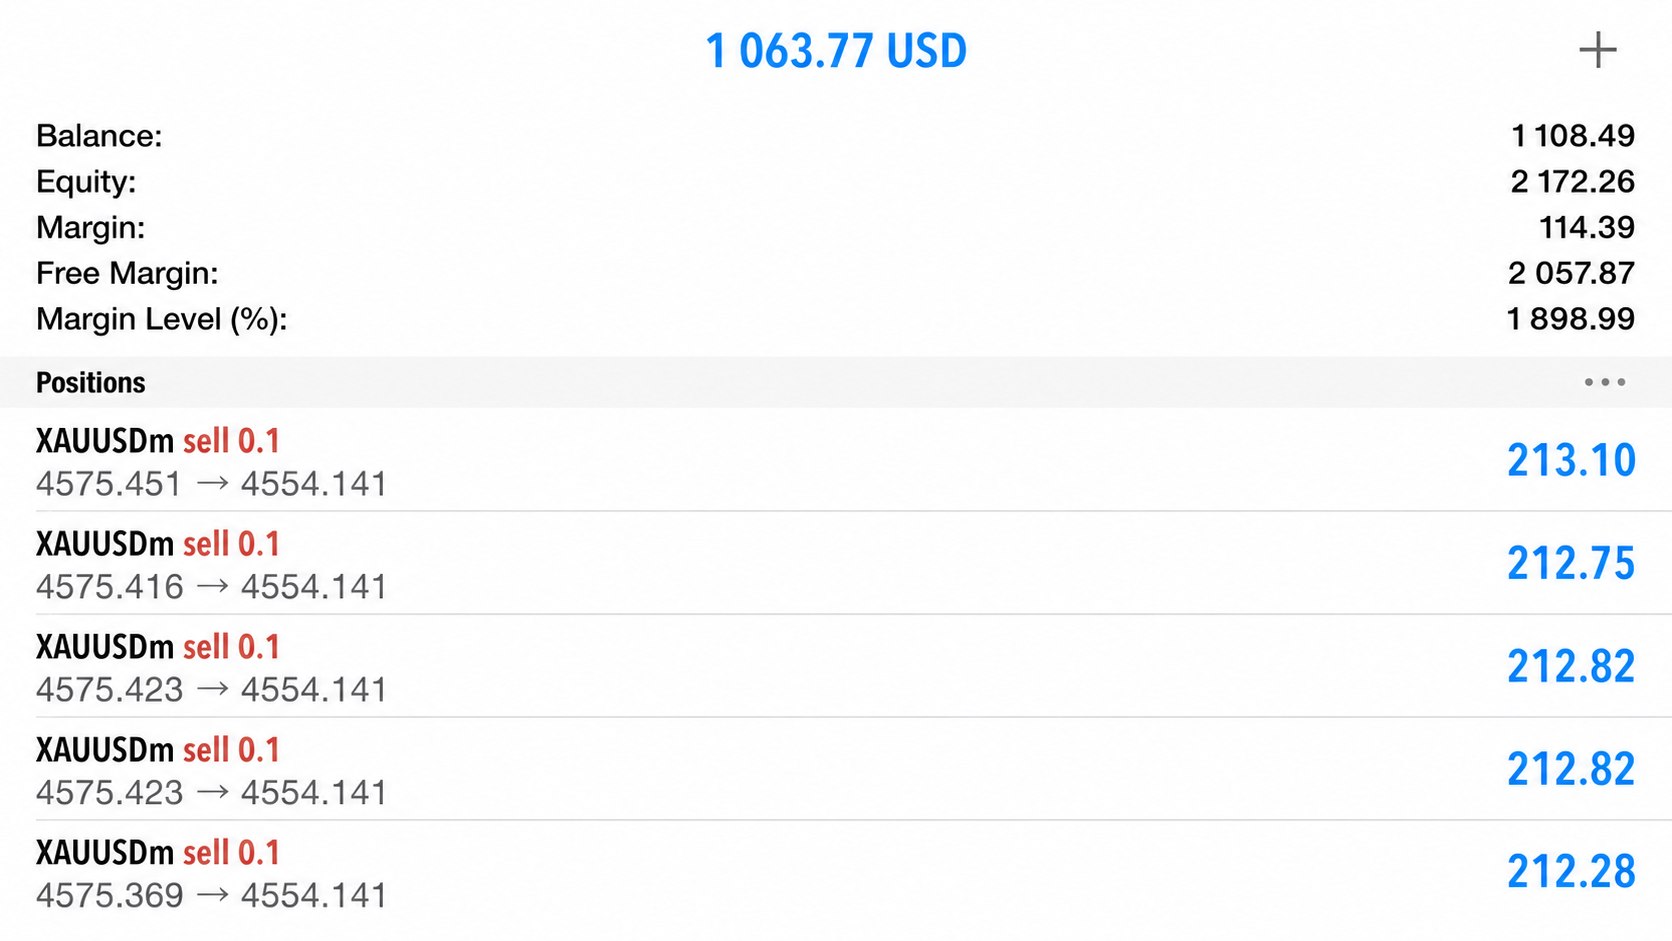Tap the 213.10 profit value
1672x941 pixels.
point(1571,460)
